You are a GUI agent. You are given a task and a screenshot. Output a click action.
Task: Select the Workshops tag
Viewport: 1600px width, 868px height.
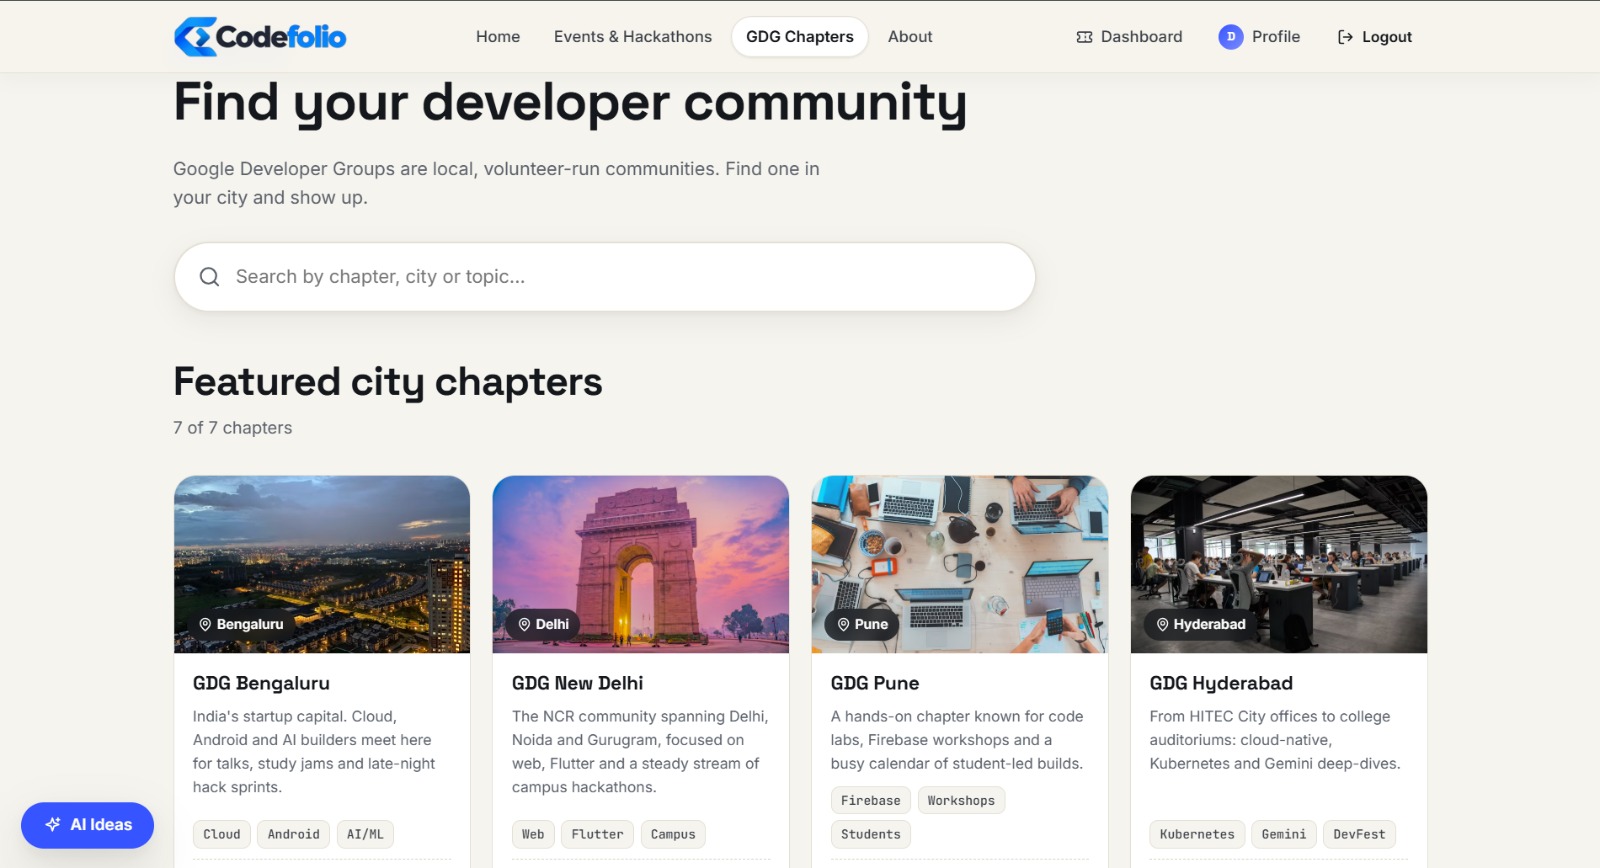point(961,800)
